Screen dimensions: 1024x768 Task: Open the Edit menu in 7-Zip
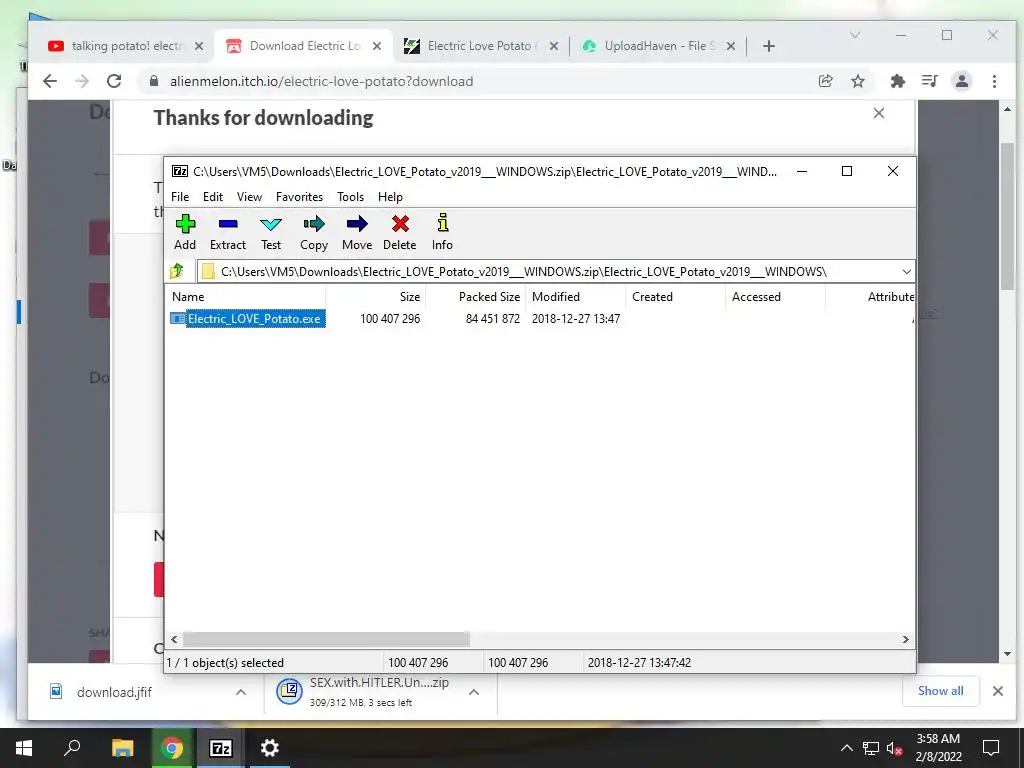[213, 197]
